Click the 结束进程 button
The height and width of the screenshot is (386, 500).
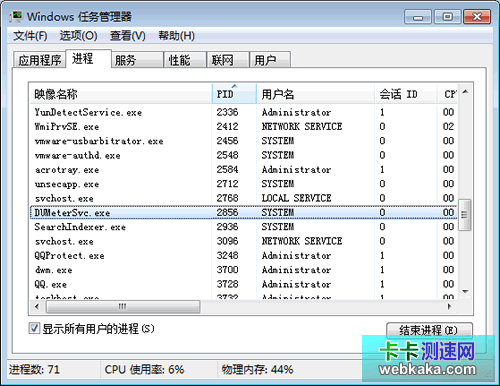point(429,330)
